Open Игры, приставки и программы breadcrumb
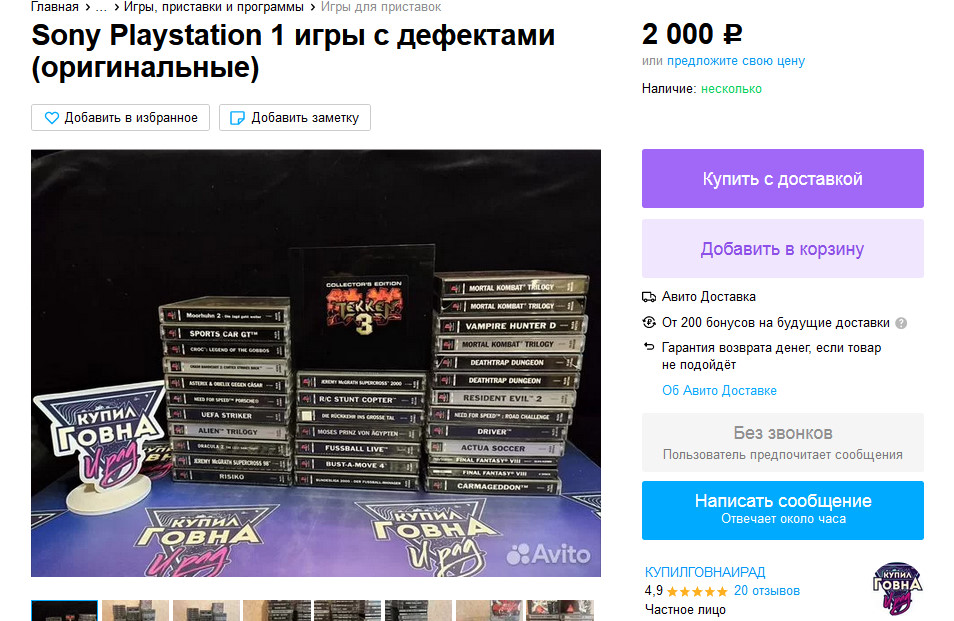This screenshot has height=621, width=954. click(214, 7)
